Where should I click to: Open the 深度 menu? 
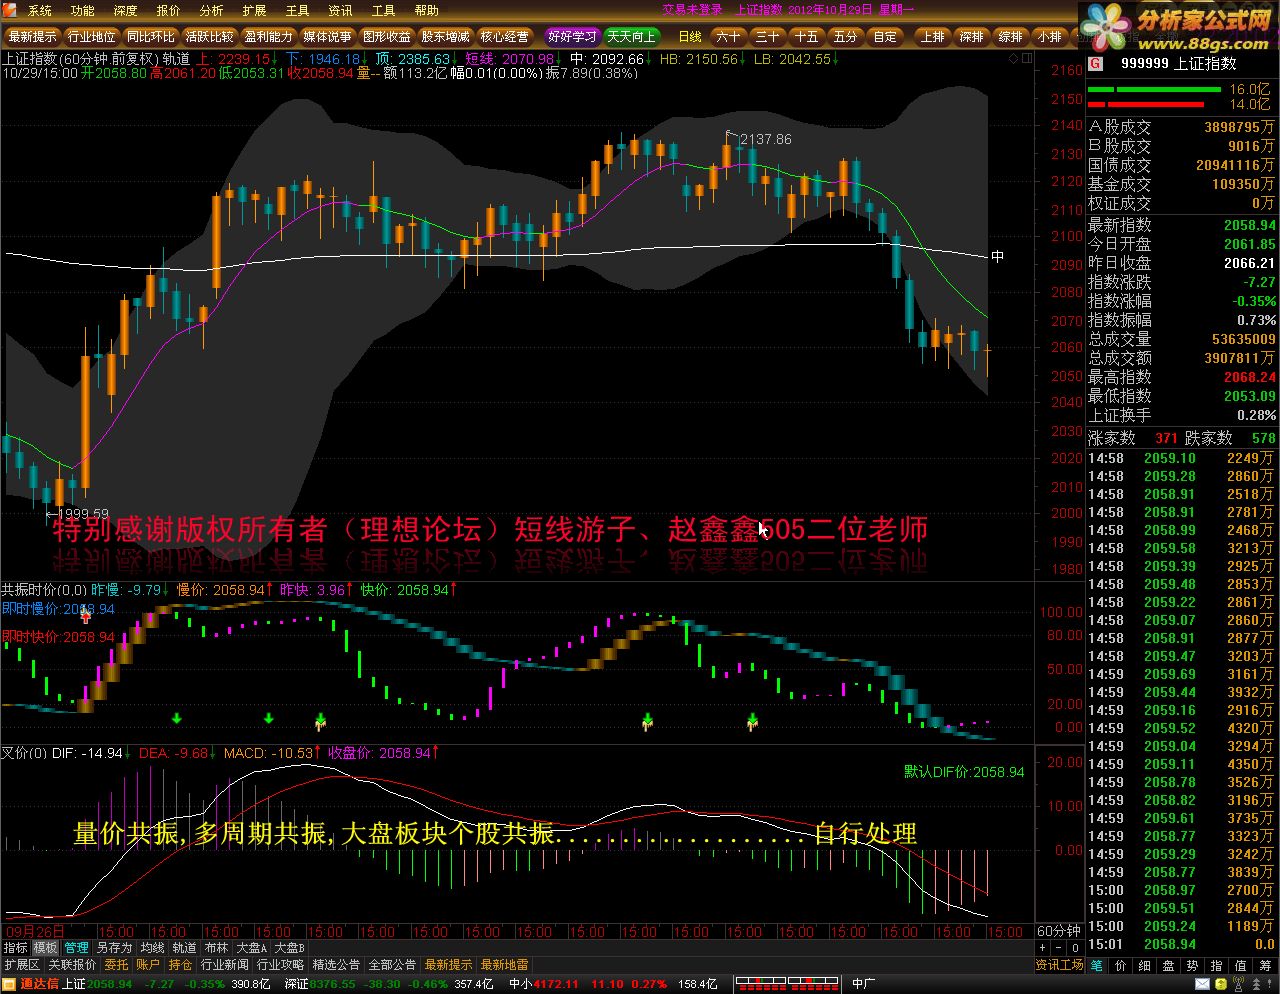(x=125, y=11)
